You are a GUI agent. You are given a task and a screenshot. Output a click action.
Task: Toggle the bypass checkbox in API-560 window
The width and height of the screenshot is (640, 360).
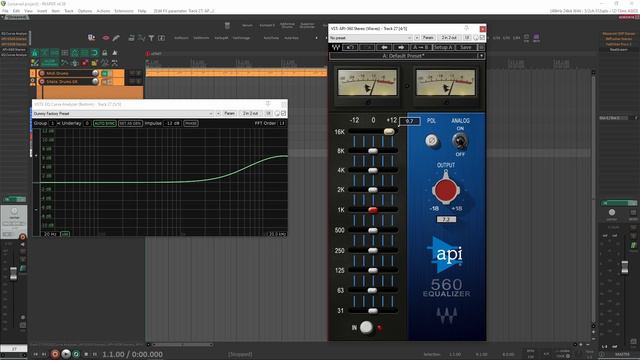pos(482,38)
